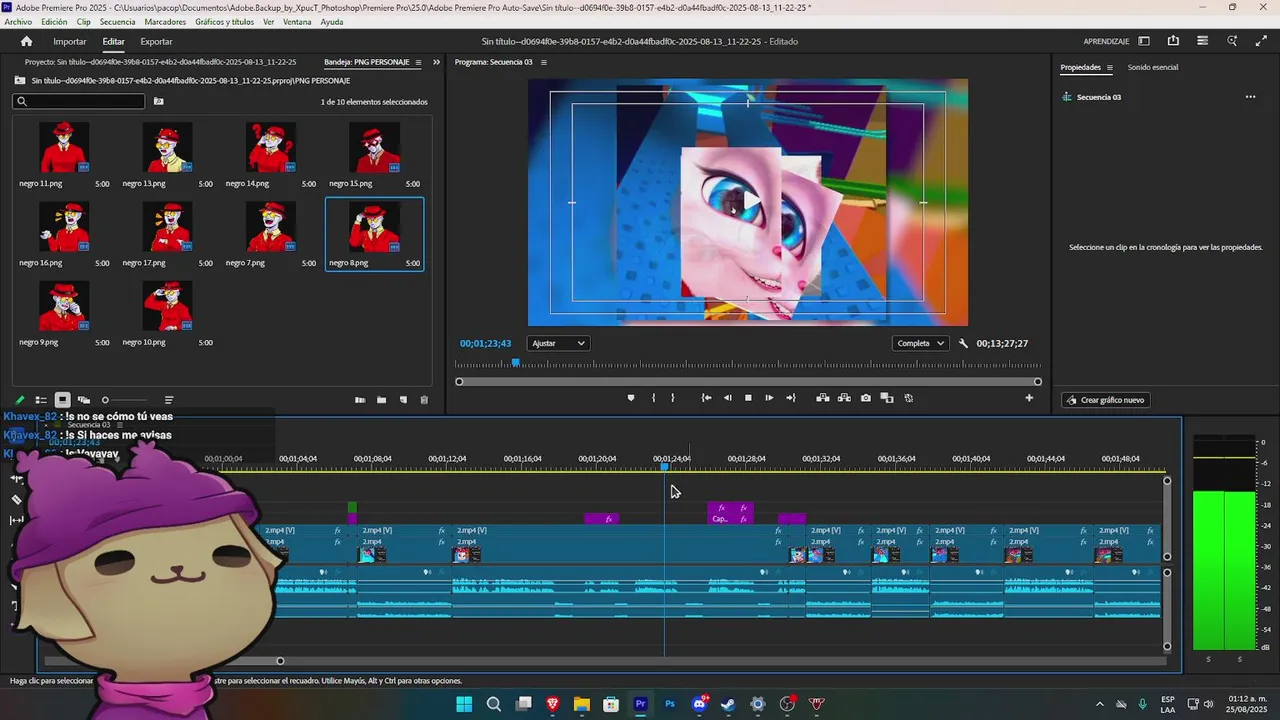The width and height of the screenshot is (1280, 720).
Task: Open the Secuencia menu
Action: (118, 21)
